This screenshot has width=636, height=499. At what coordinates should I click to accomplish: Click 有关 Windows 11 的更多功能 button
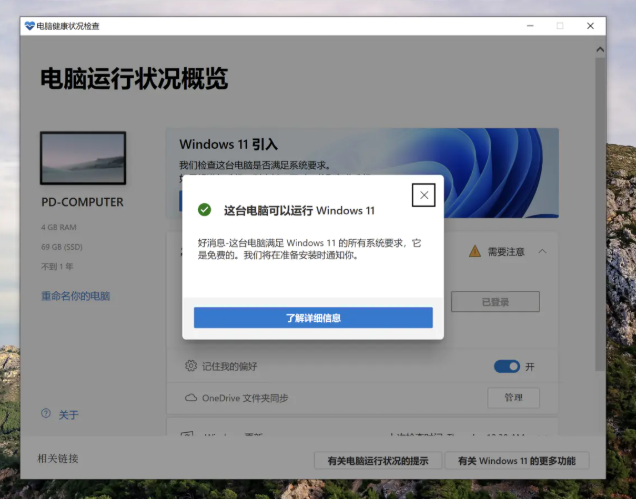pos(517,461)
